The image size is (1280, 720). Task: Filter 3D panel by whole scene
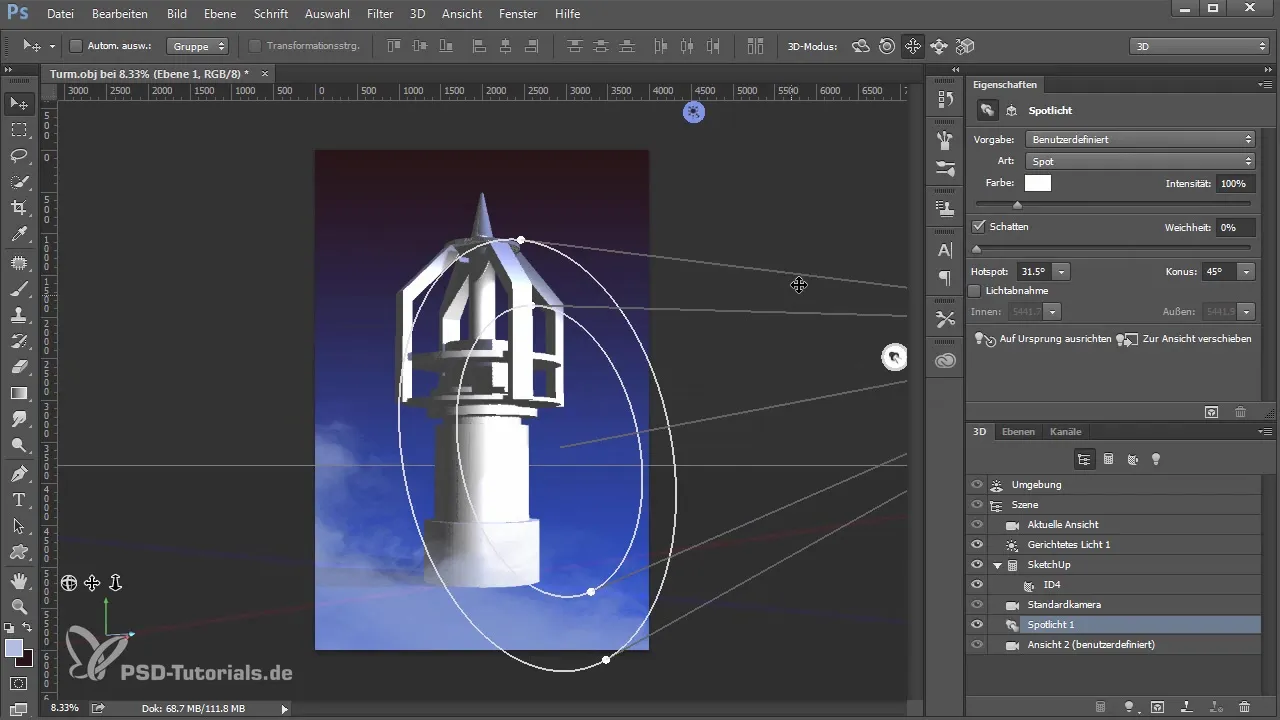[1083, 459]
